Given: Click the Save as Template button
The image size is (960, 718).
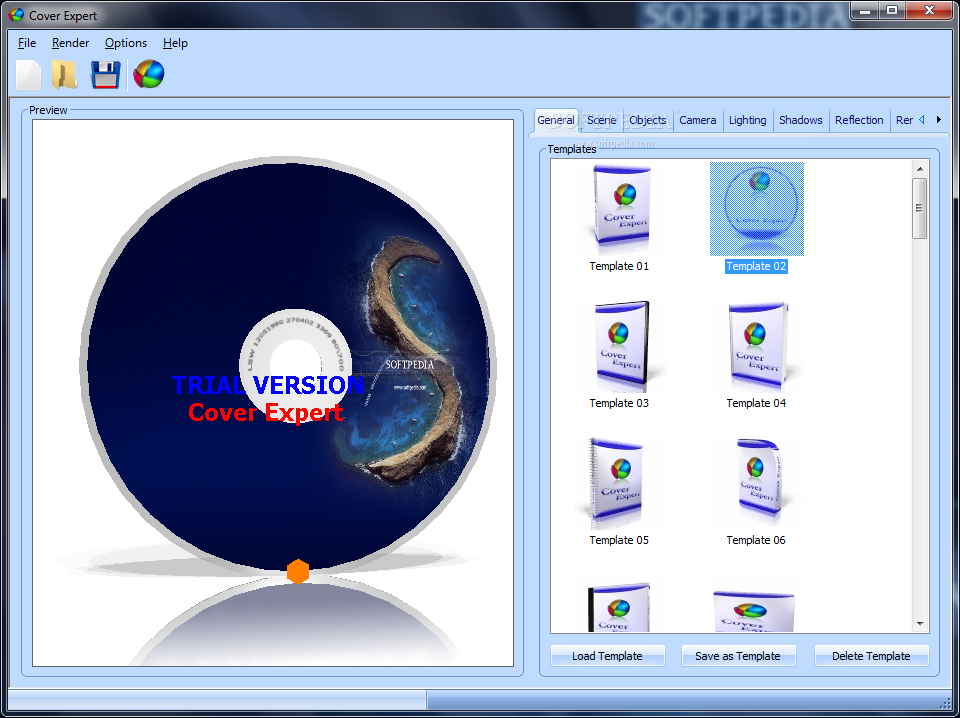Looking at the screenshot, I should [x=738, y=656].
